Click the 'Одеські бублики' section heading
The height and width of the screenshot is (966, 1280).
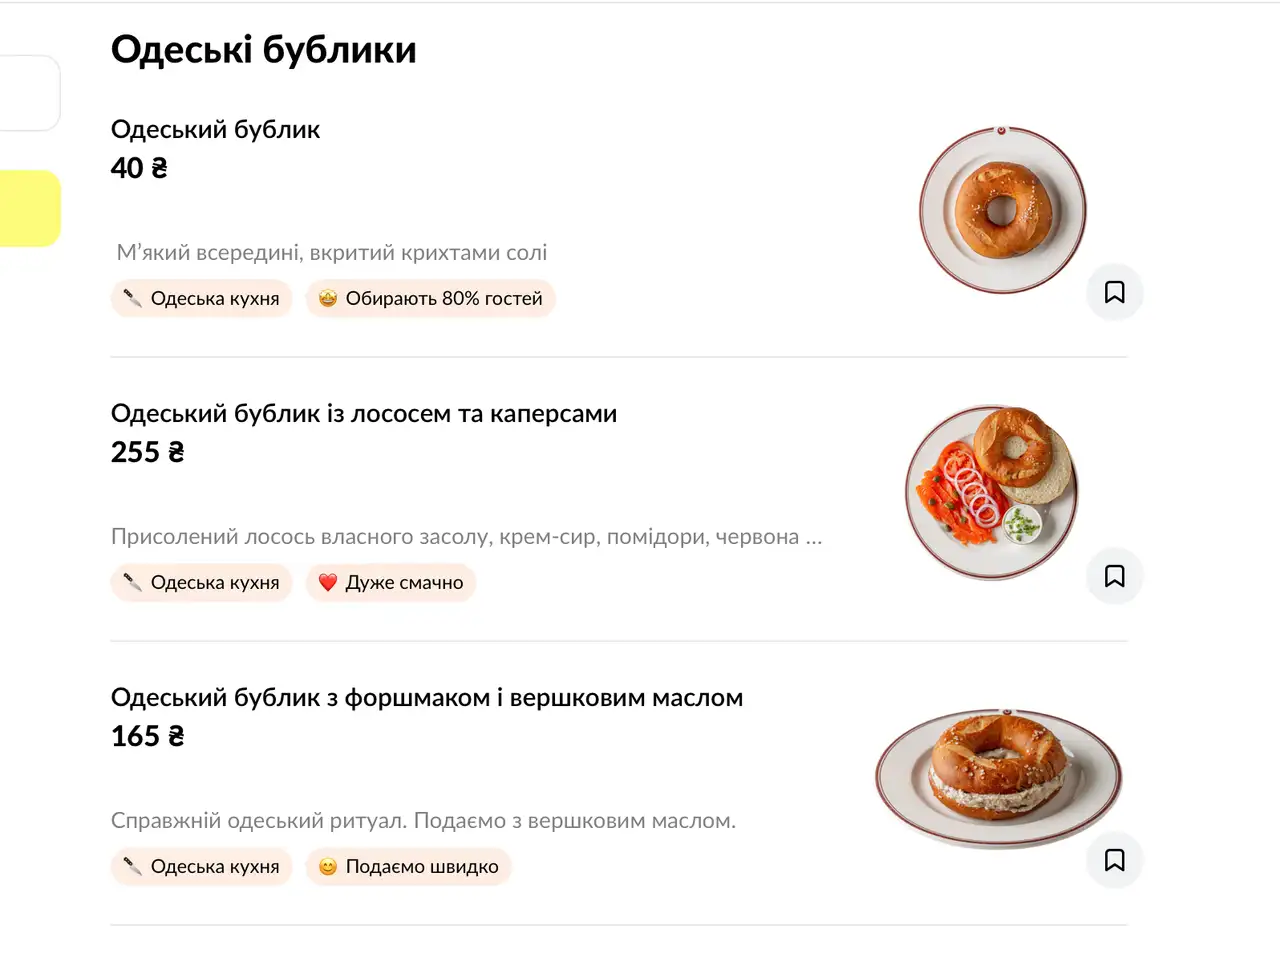click(263, 49)
